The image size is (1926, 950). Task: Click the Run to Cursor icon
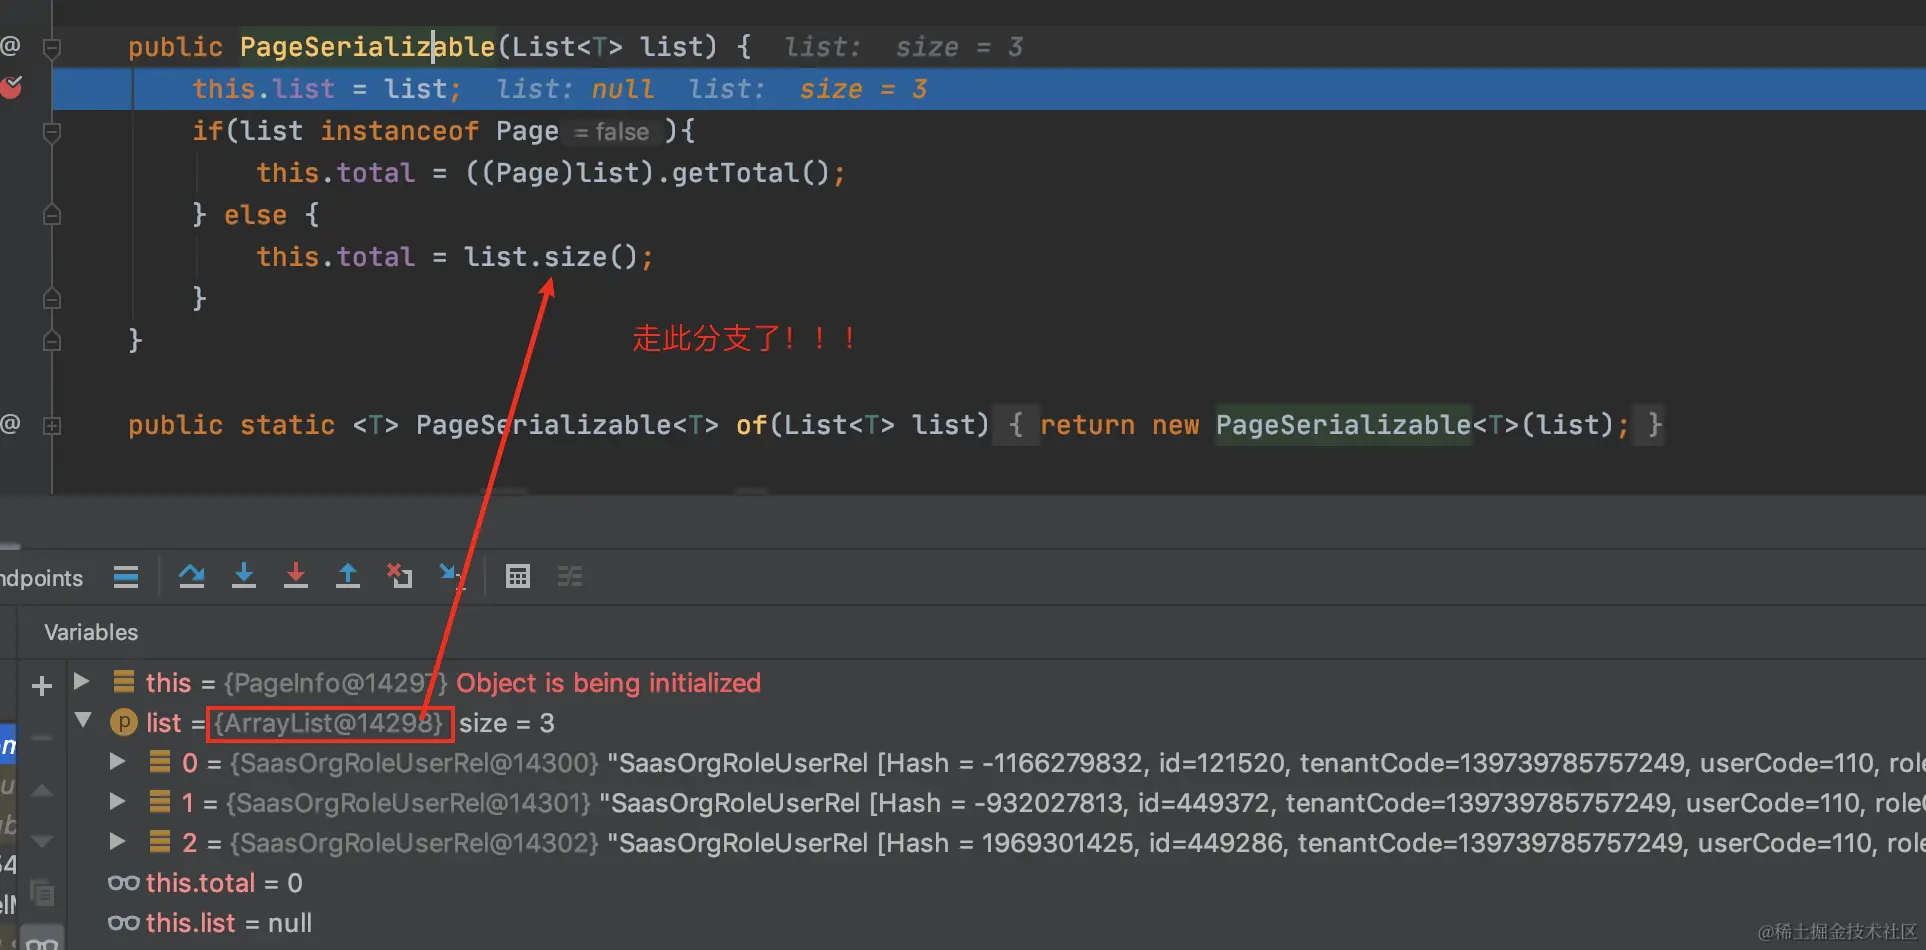(451, 576)
